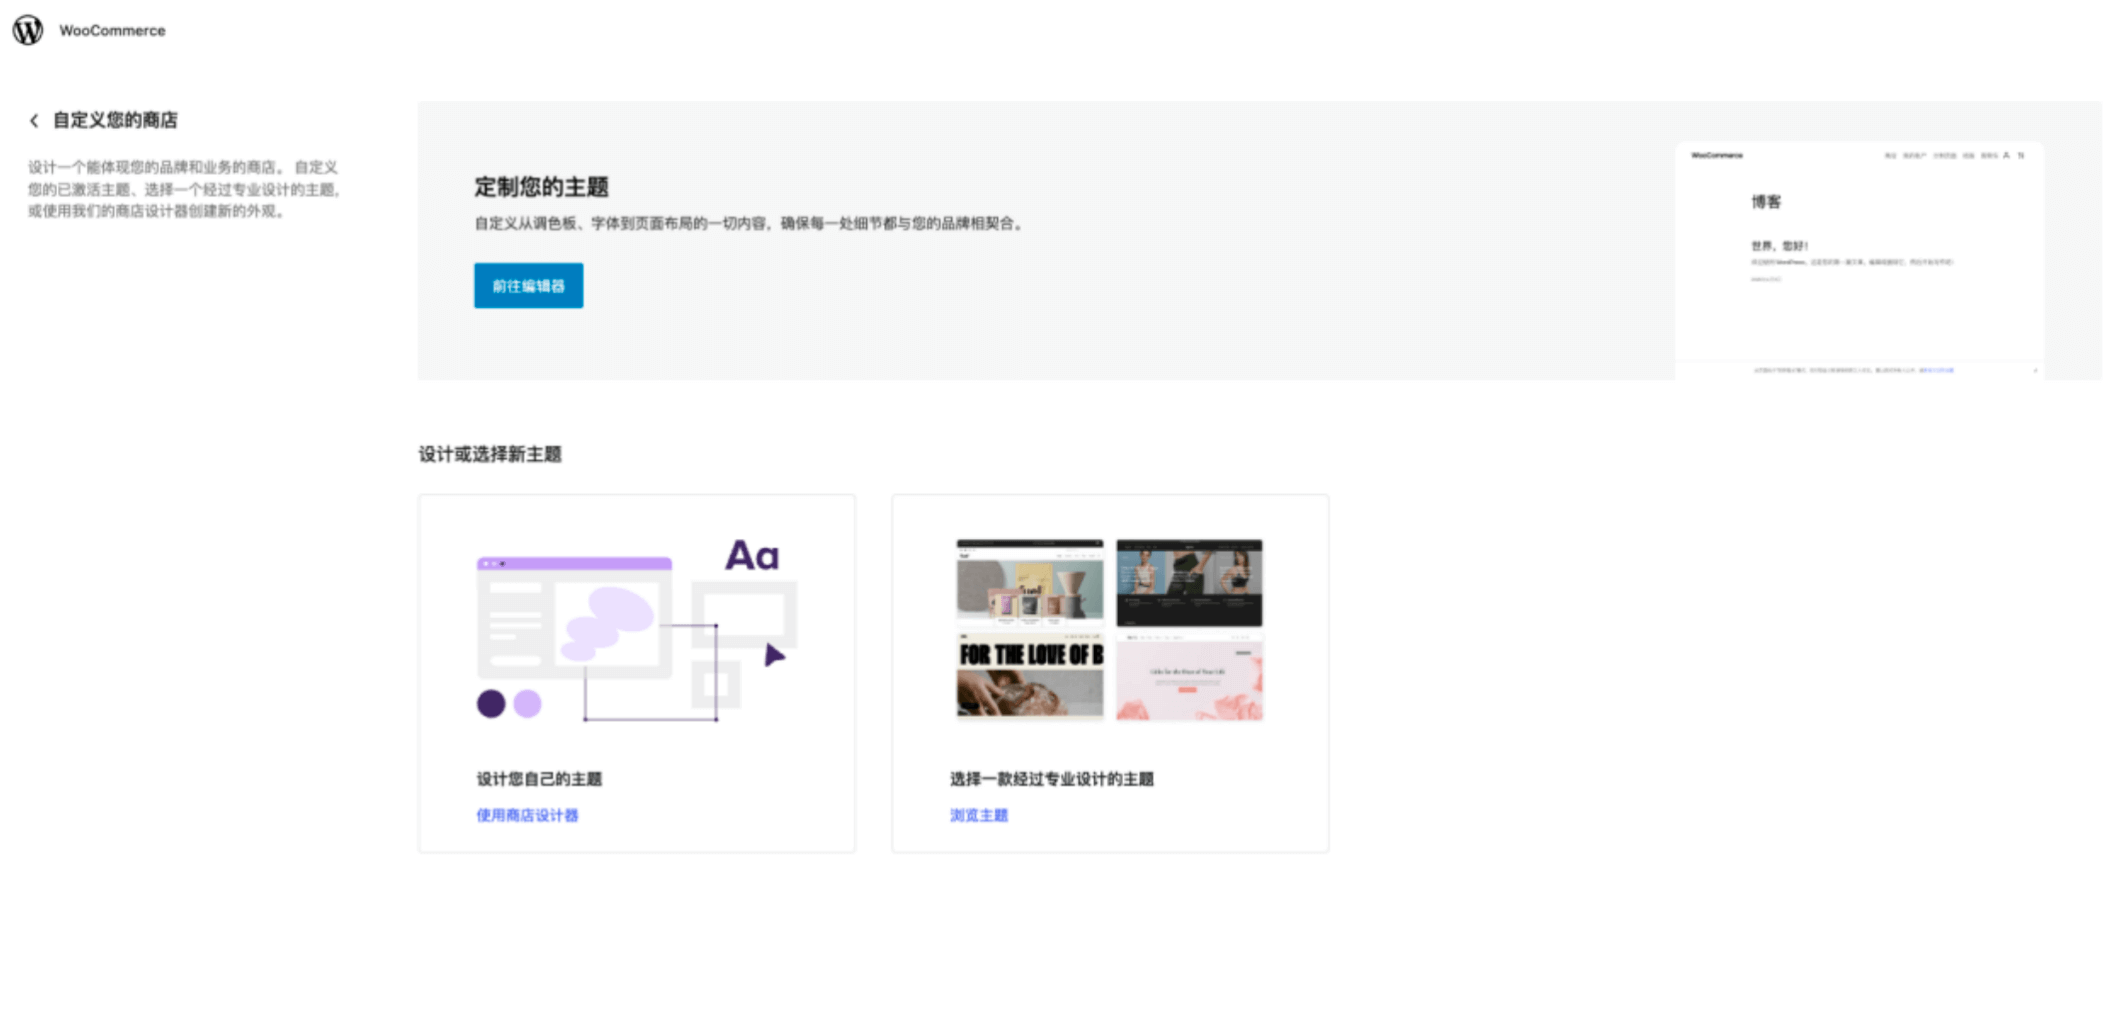
Task: Select the coffee products theme thumbnail
Action: click(1029, 582)
